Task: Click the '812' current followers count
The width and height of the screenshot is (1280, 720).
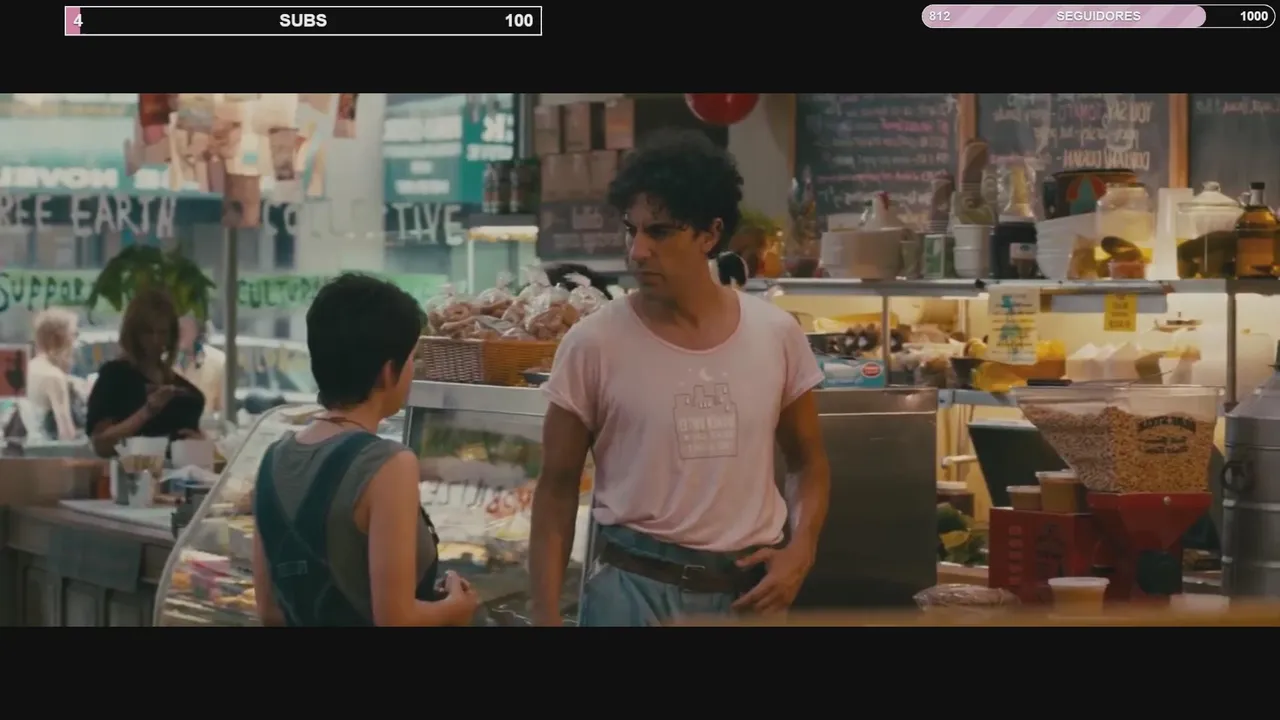Action: (x=939, y=16)
